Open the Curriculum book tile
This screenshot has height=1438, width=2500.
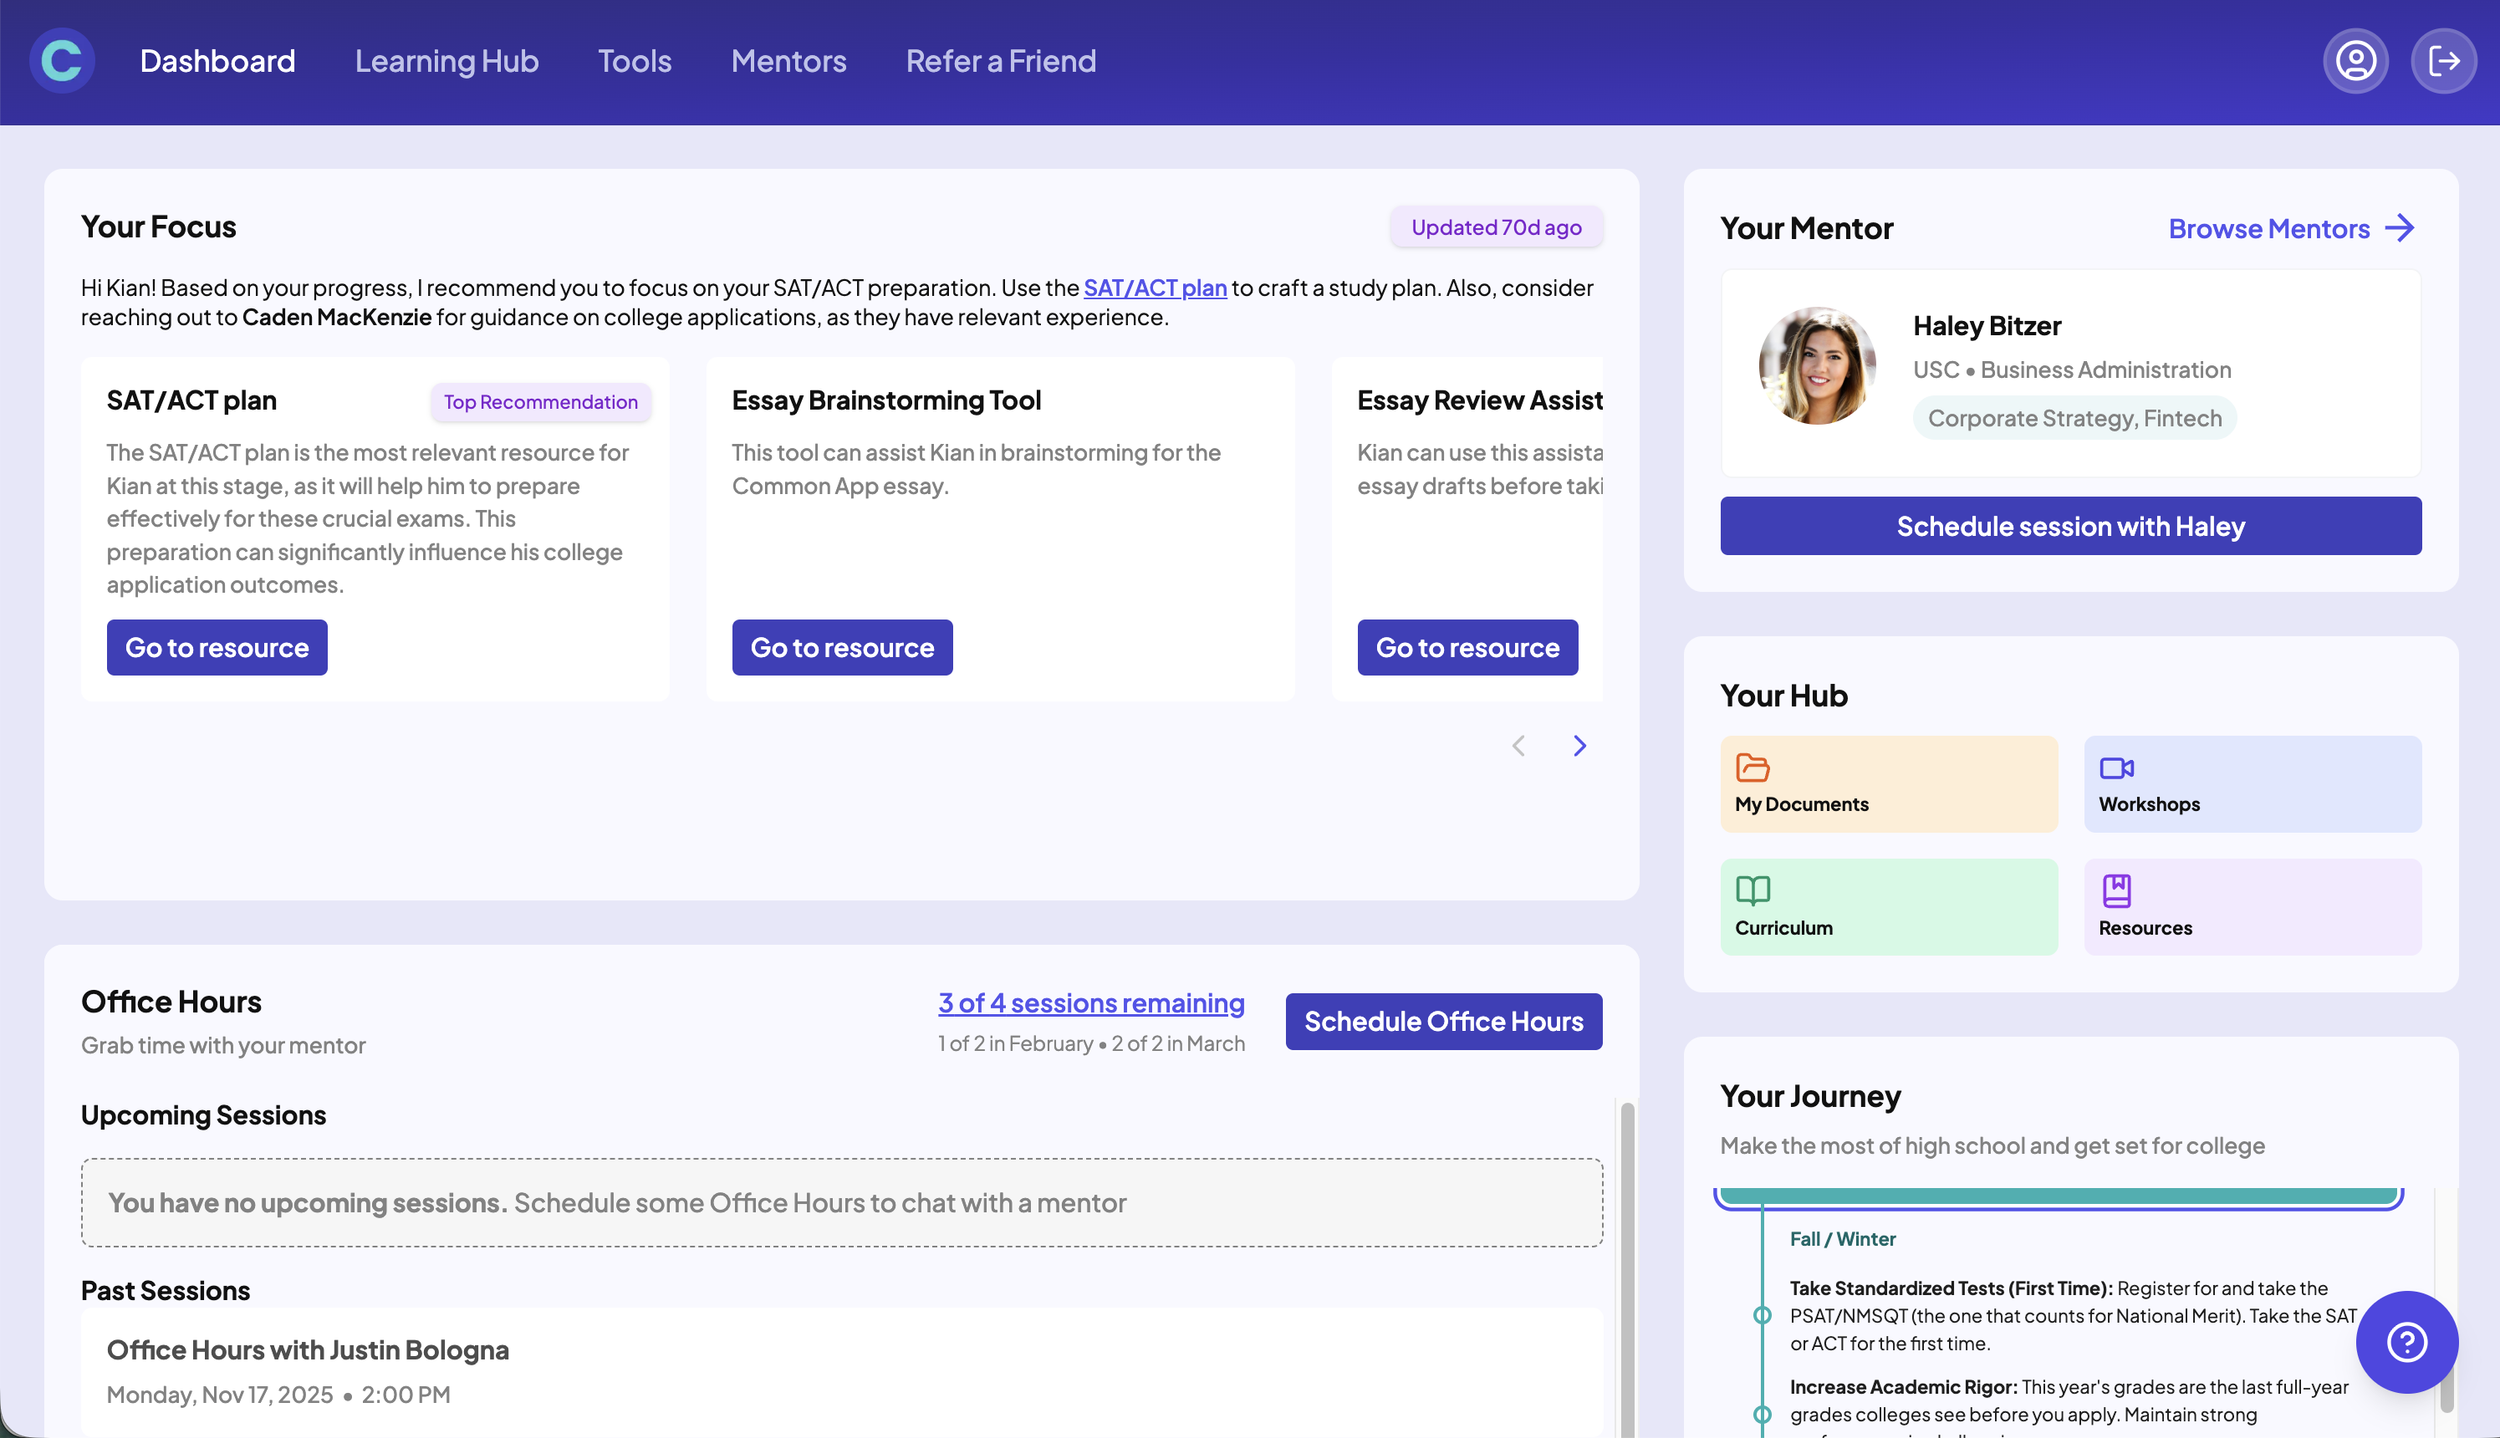pyautogui.click(x=1888, y=906)
